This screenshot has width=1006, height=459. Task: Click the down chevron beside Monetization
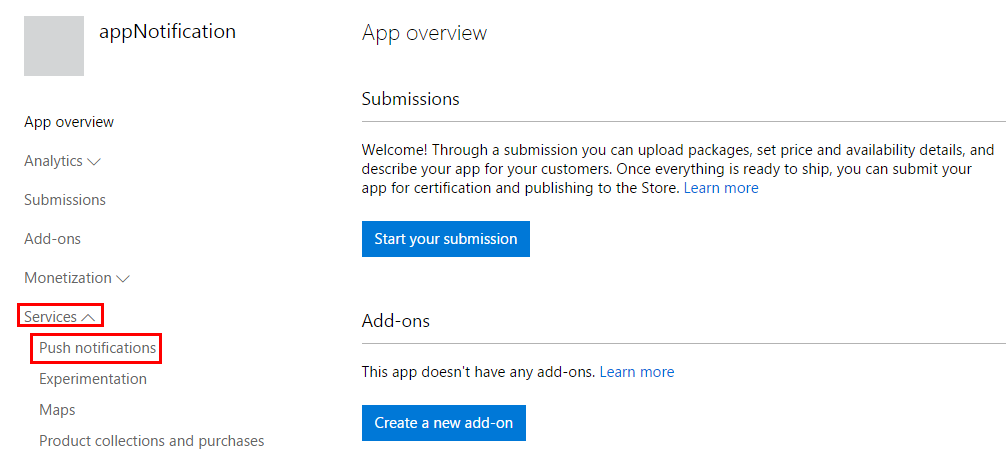point(123,279)
